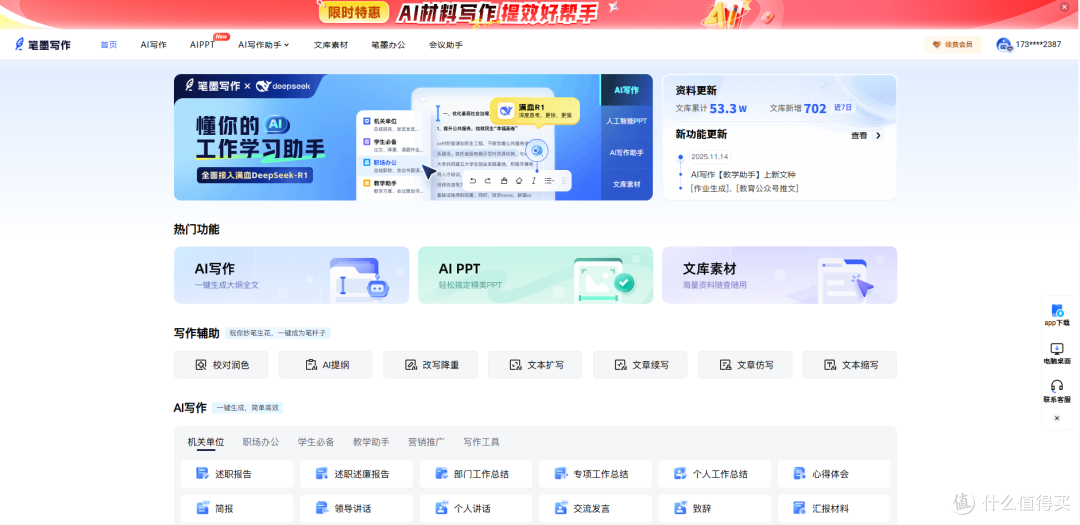This screenshot has height=525, width=1080.
Task: Click the 个人工作总结 icon
Action: [x=681, y=474]
